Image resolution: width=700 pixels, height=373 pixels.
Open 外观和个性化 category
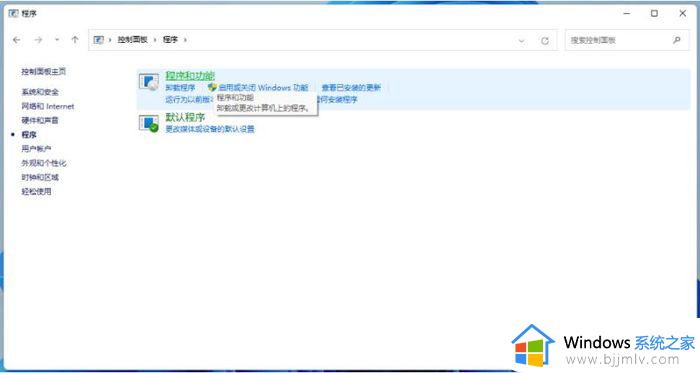coord(44,163)
